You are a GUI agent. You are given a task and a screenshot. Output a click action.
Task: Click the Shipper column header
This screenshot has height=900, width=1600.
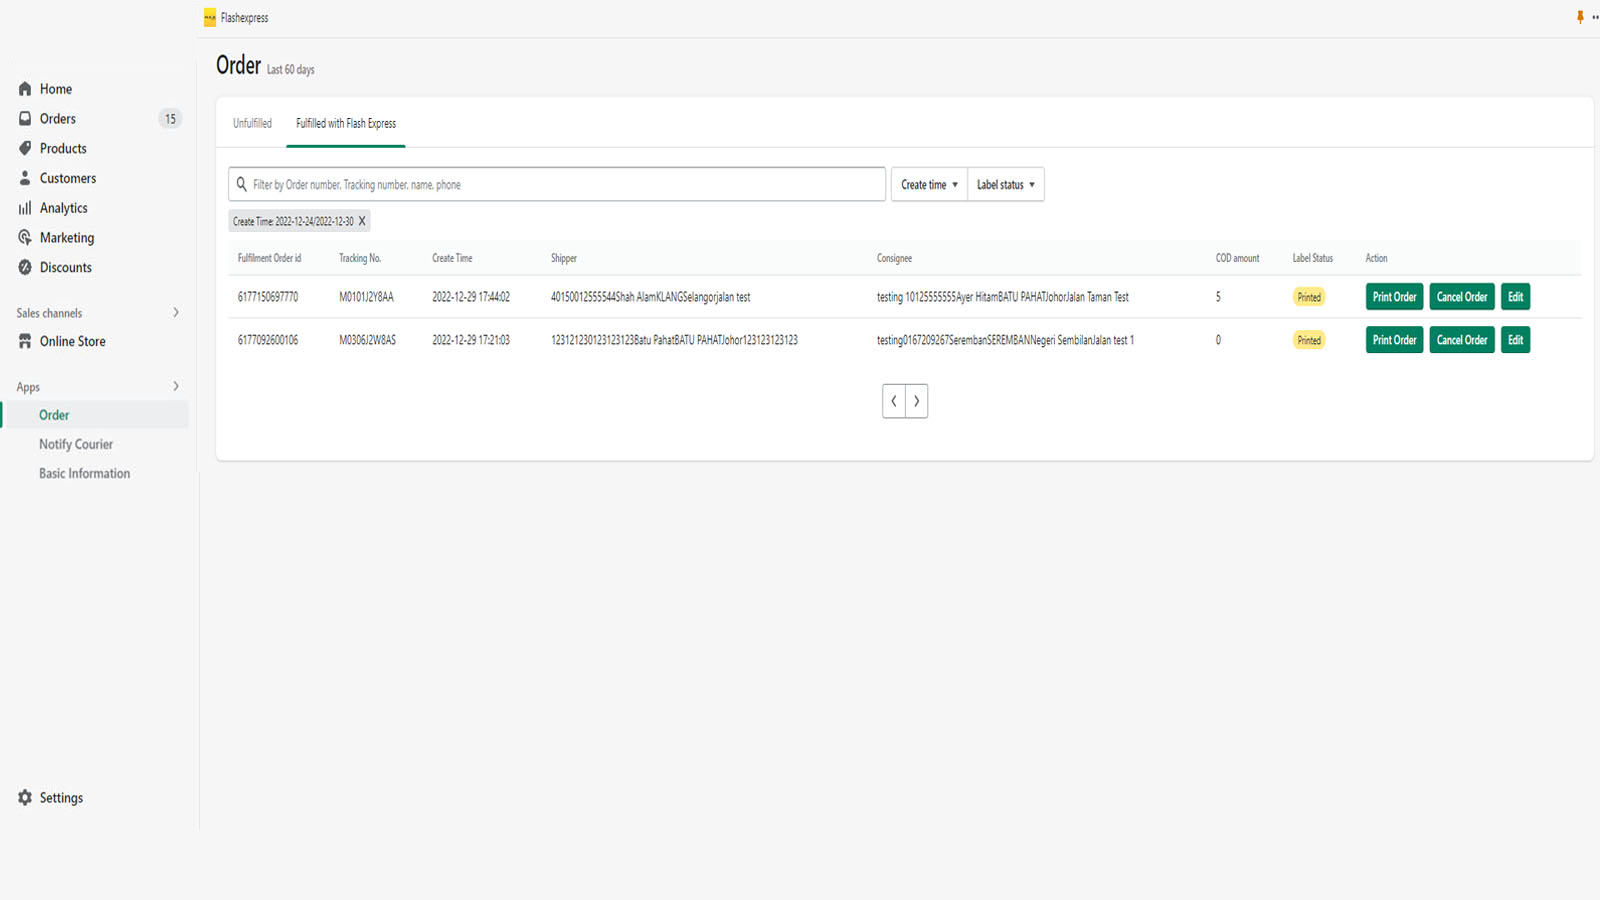tap(564, 258)
